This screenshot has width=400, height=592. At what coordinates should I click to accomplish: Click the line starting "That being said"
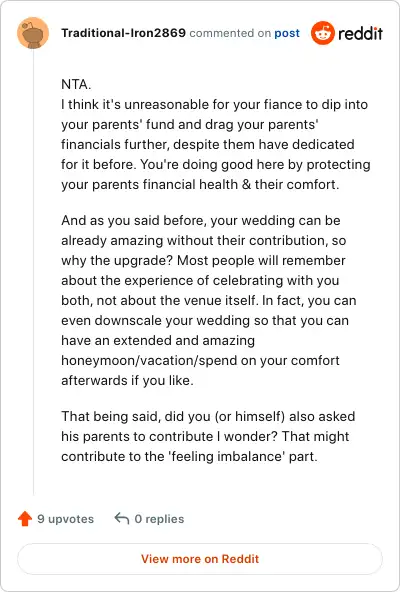208,416
